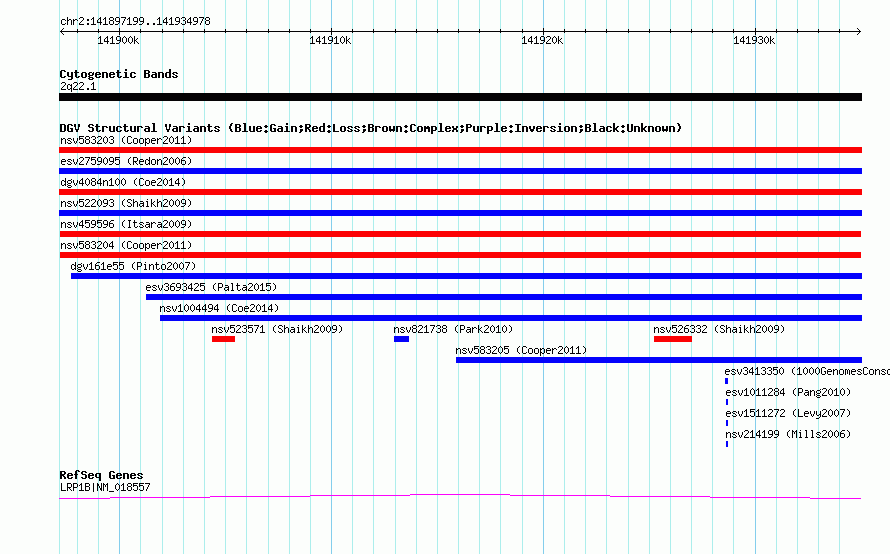Open the nsv583203 (Cooper2011) label
This screenshot has height=554, width=890.
point(126,140)
